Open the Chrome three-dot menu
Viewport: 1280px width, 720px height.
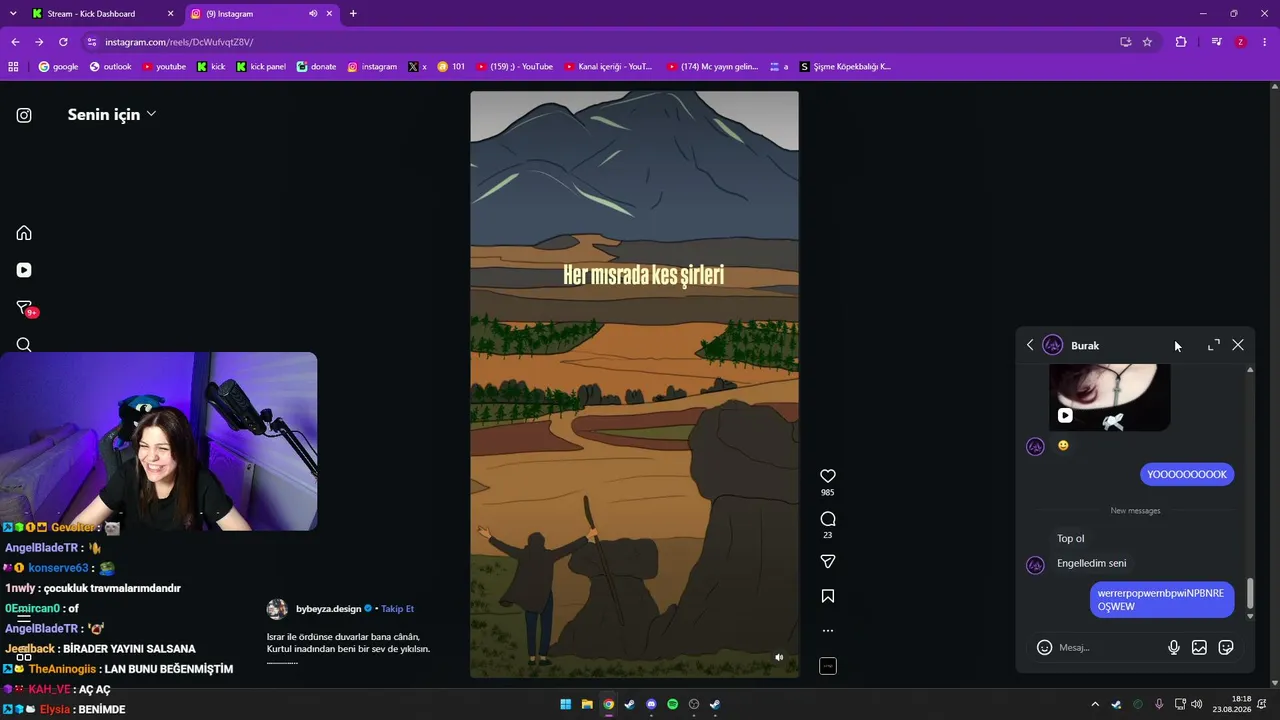click(x=1265, y=42)
